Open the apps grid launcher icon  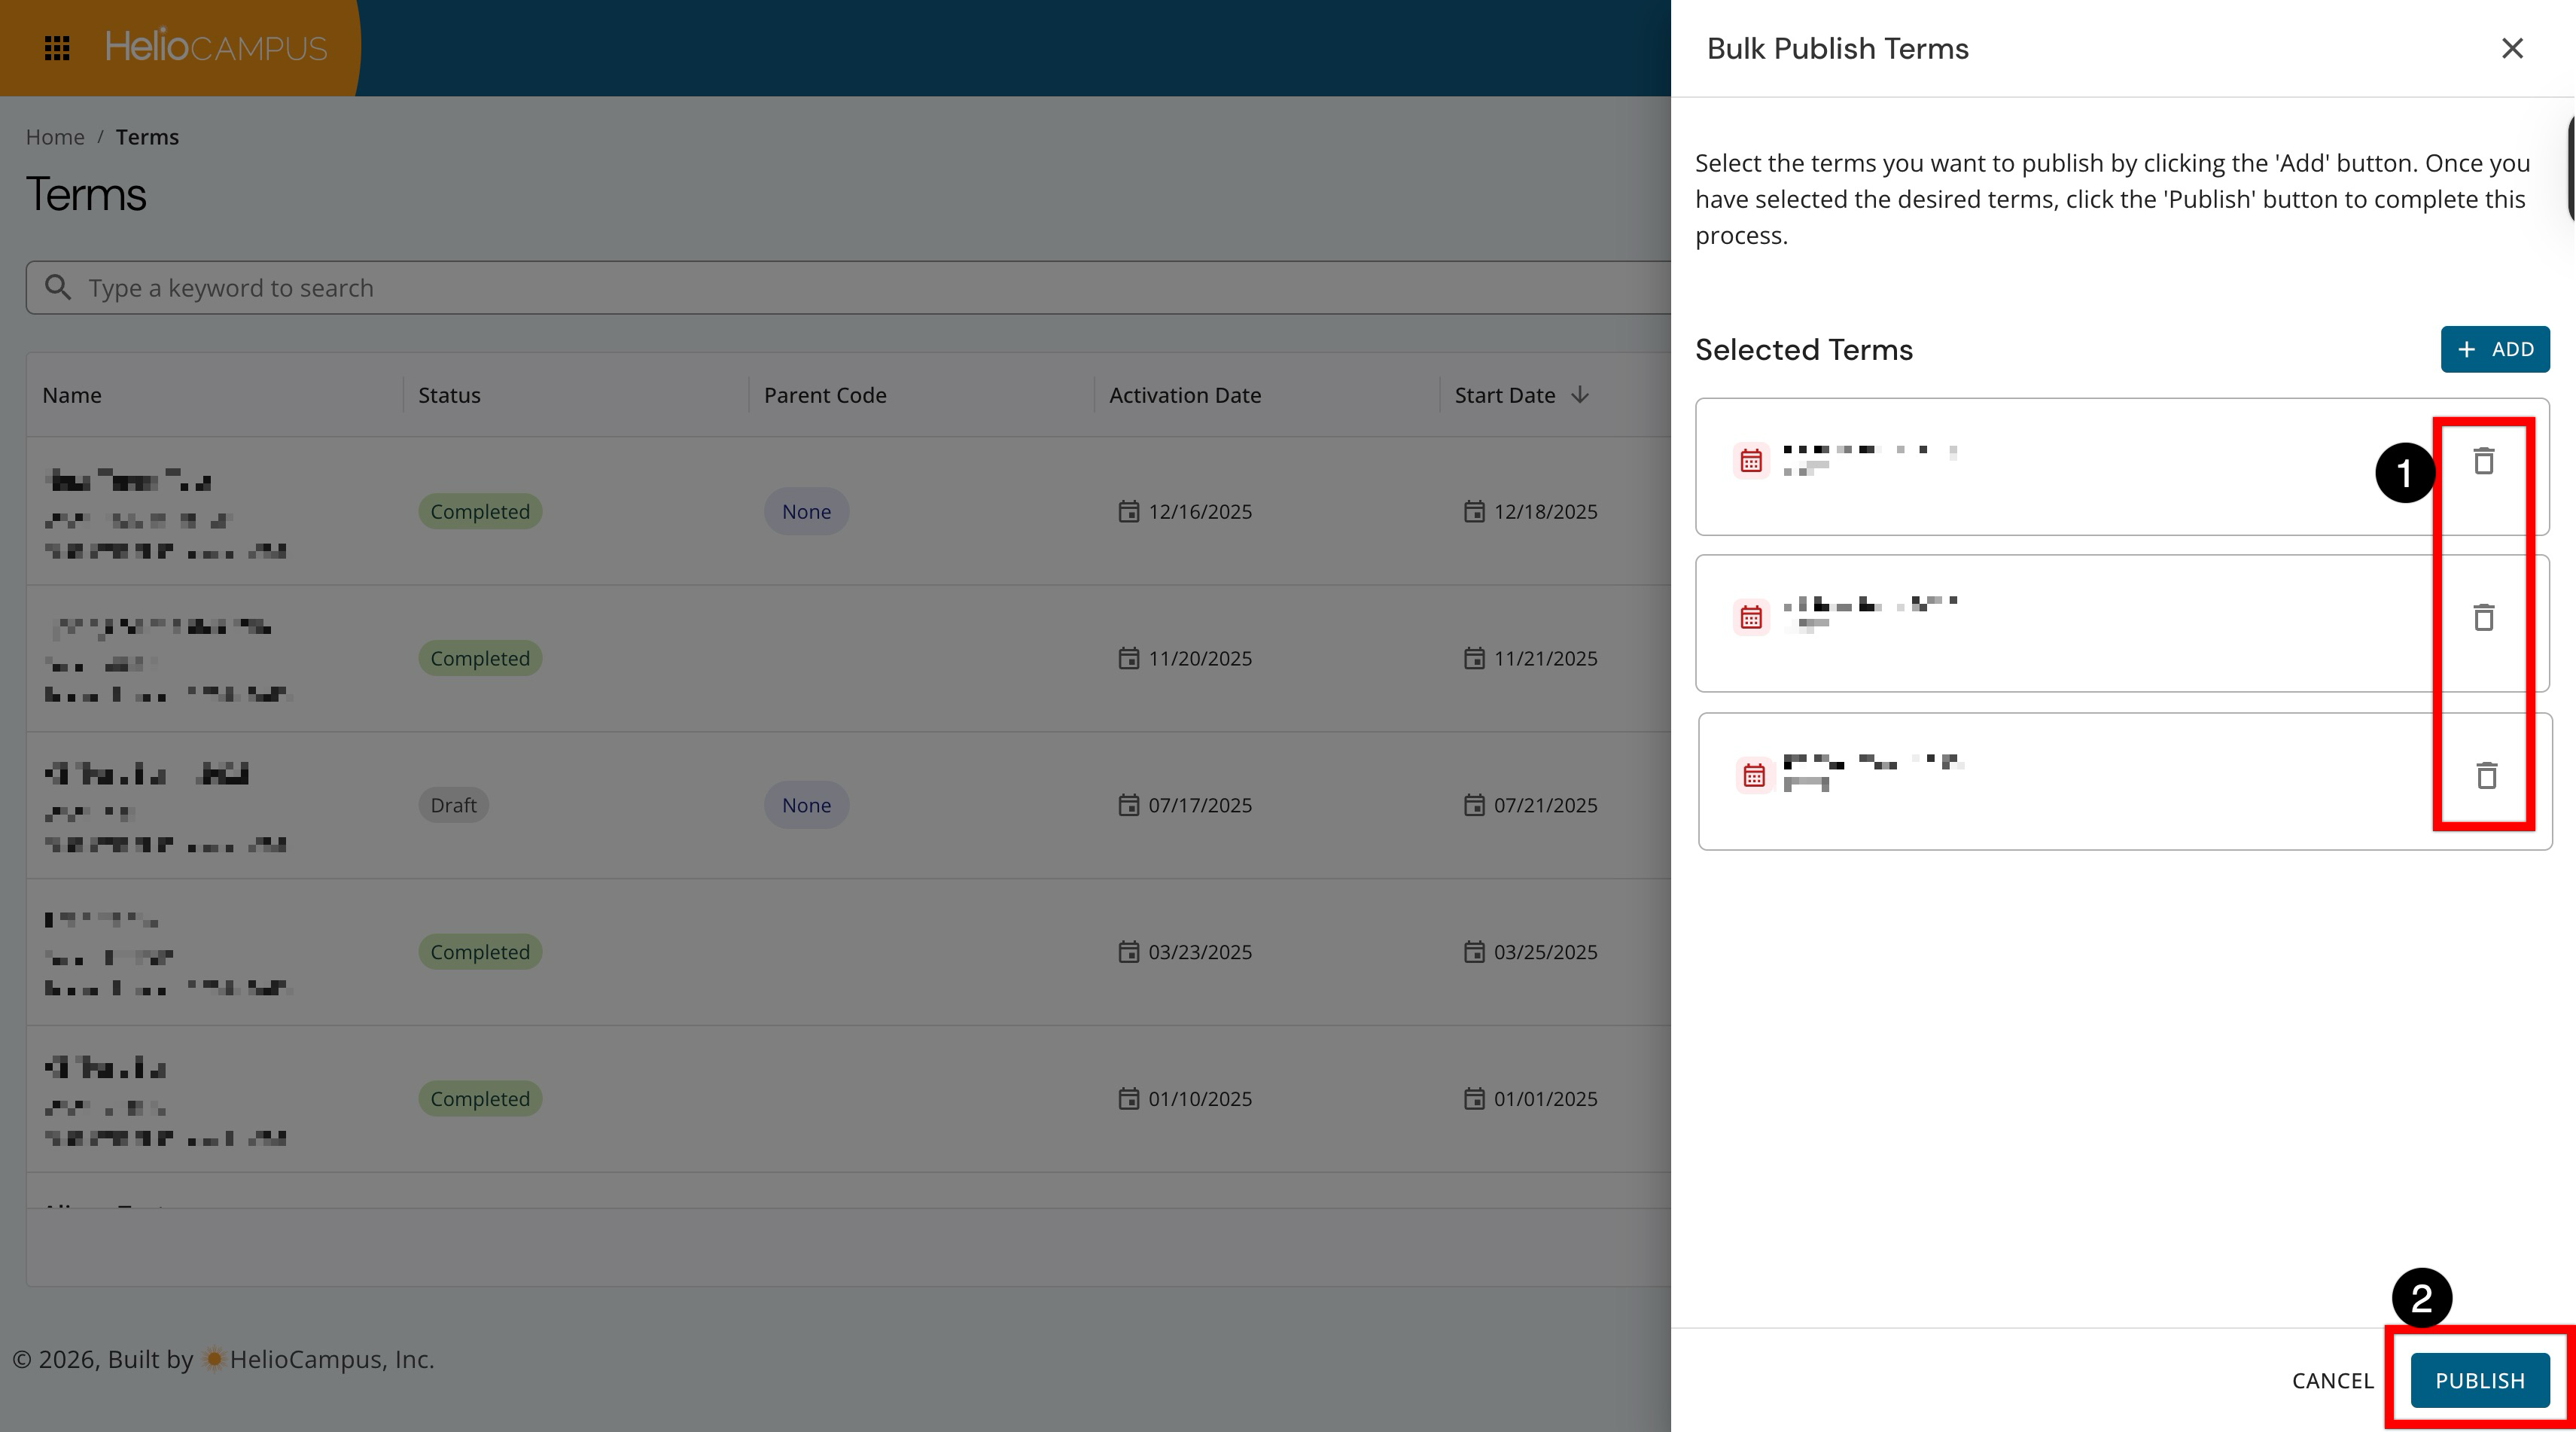[57, 48]
